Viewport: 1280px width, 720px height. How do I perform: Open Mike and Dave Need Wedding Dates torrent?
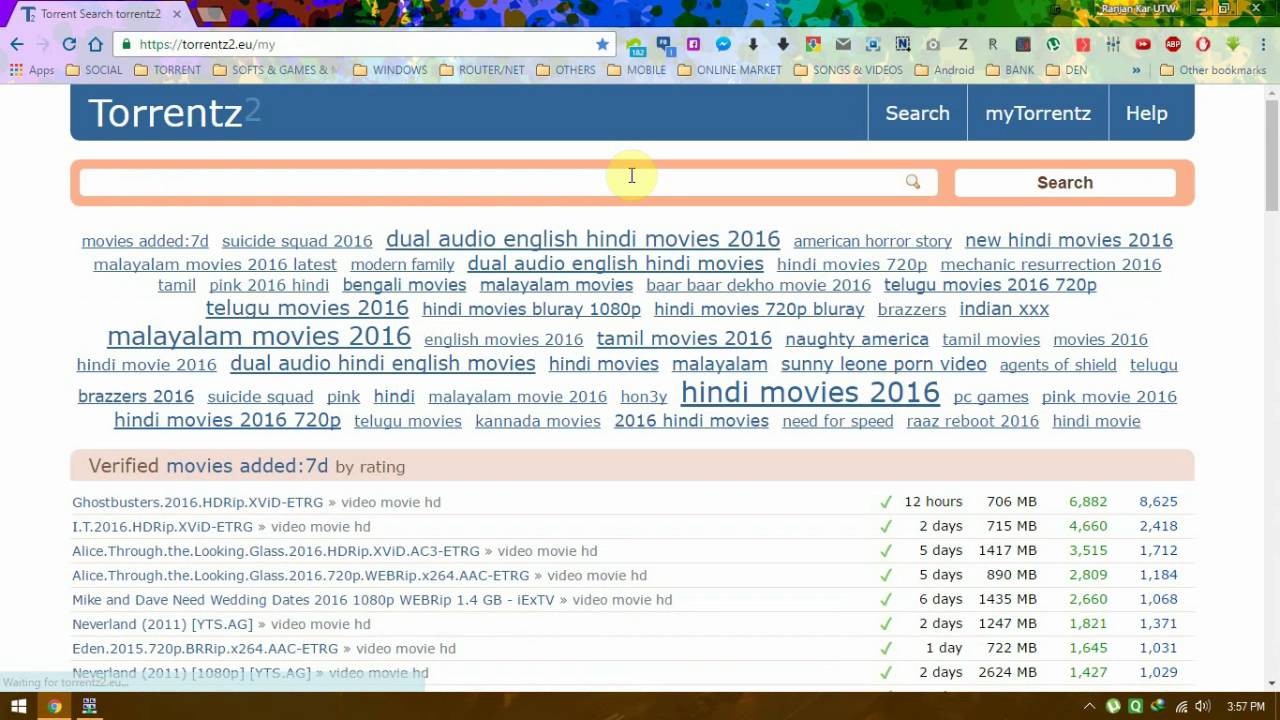pos(313,599)
